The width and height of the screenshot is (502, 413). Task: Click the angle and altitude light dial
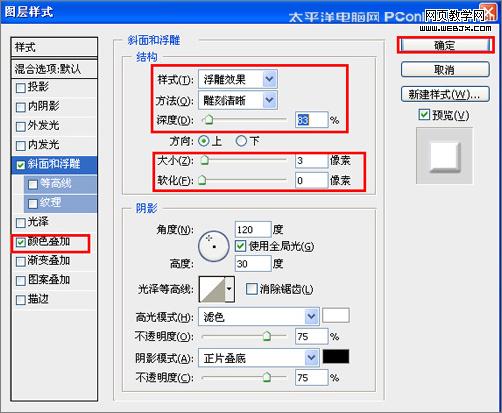click(x=214, y=246)
